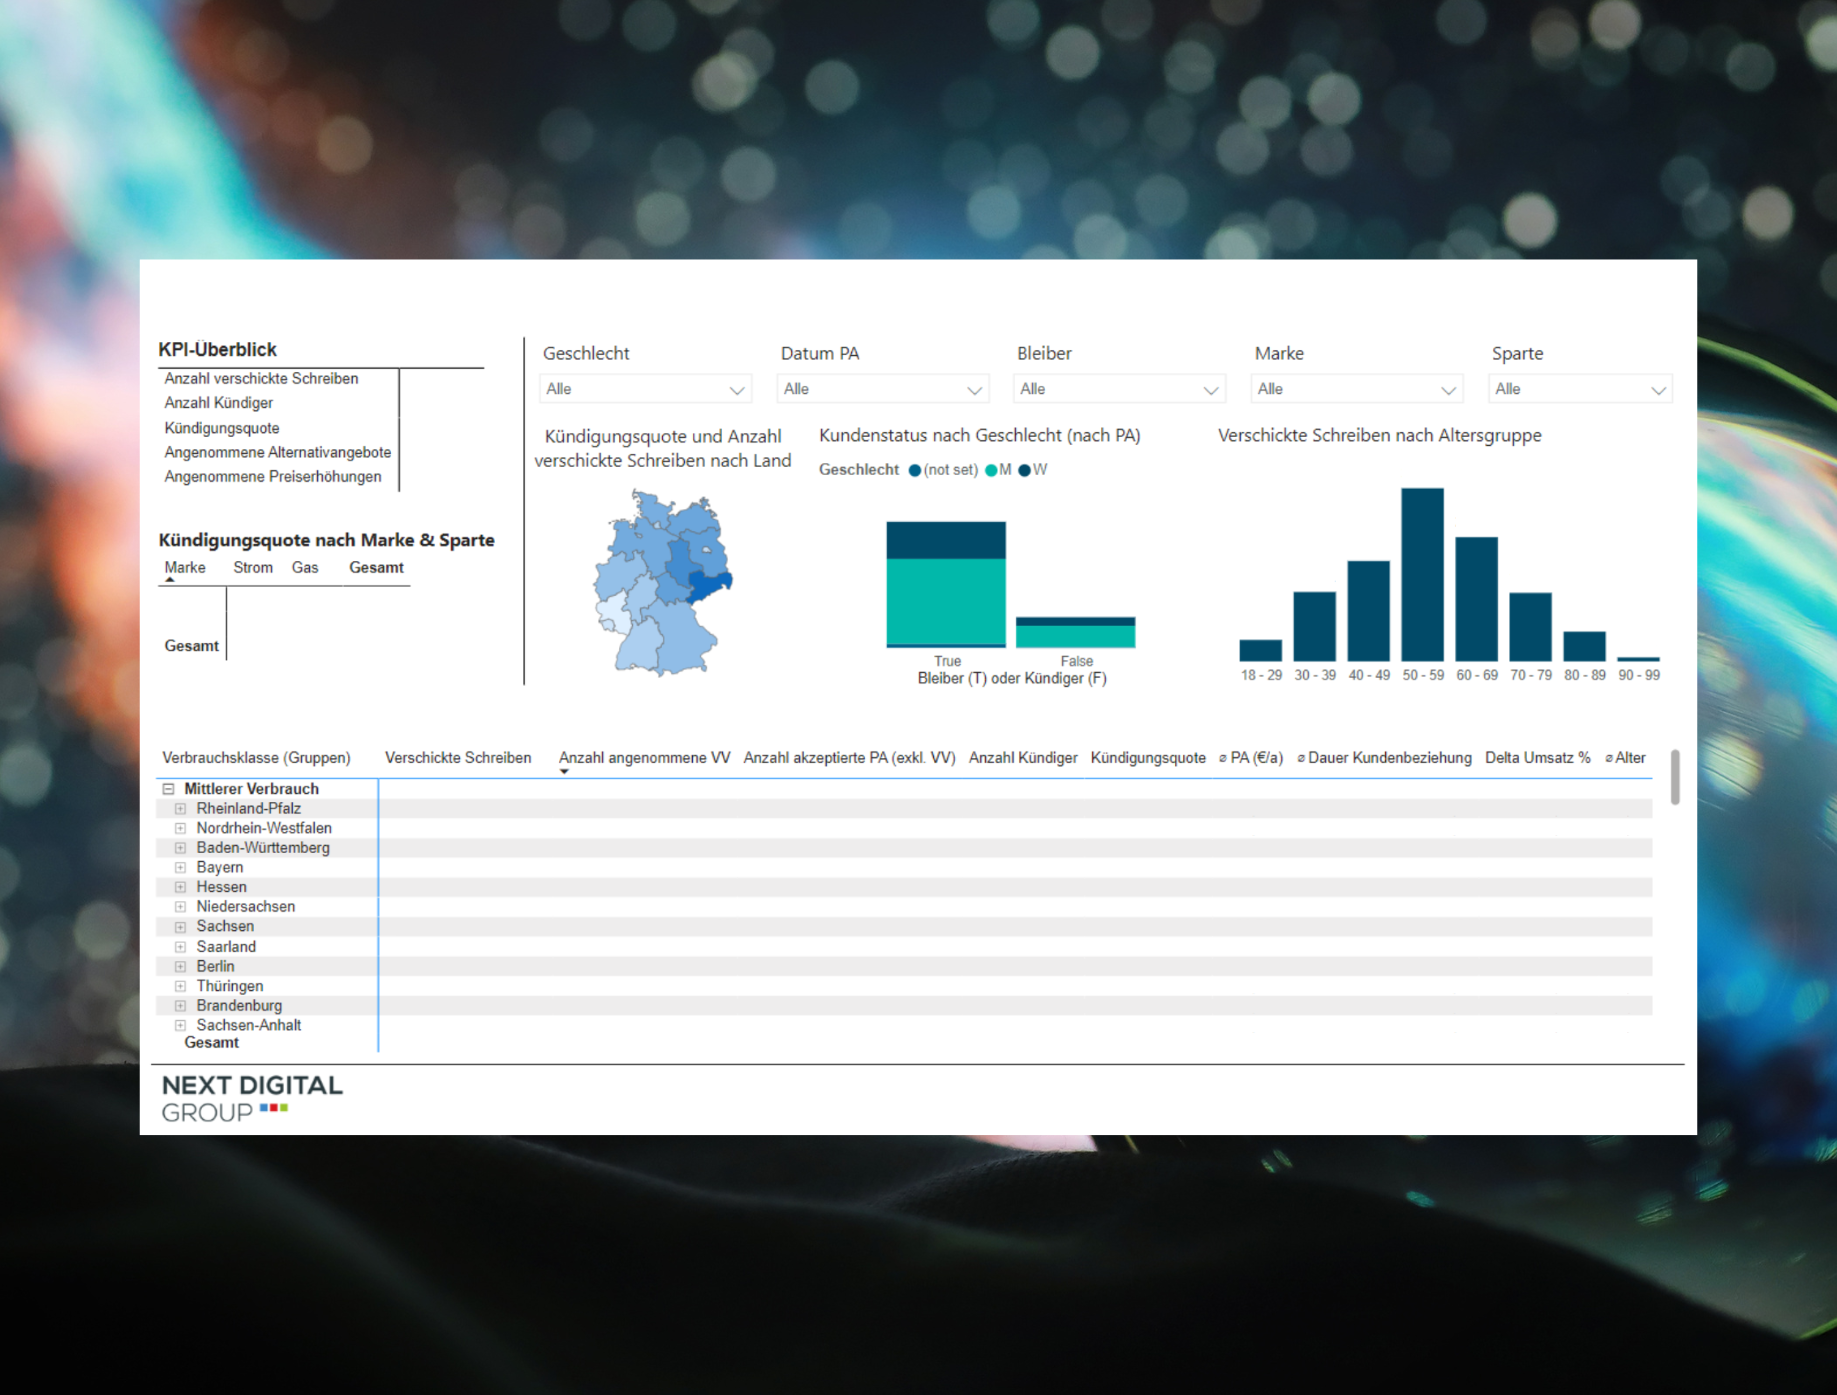Open the Datum PA filter dropdown
The width and height of the screenshot is (1837, 1395).
[x=882, y=389]
